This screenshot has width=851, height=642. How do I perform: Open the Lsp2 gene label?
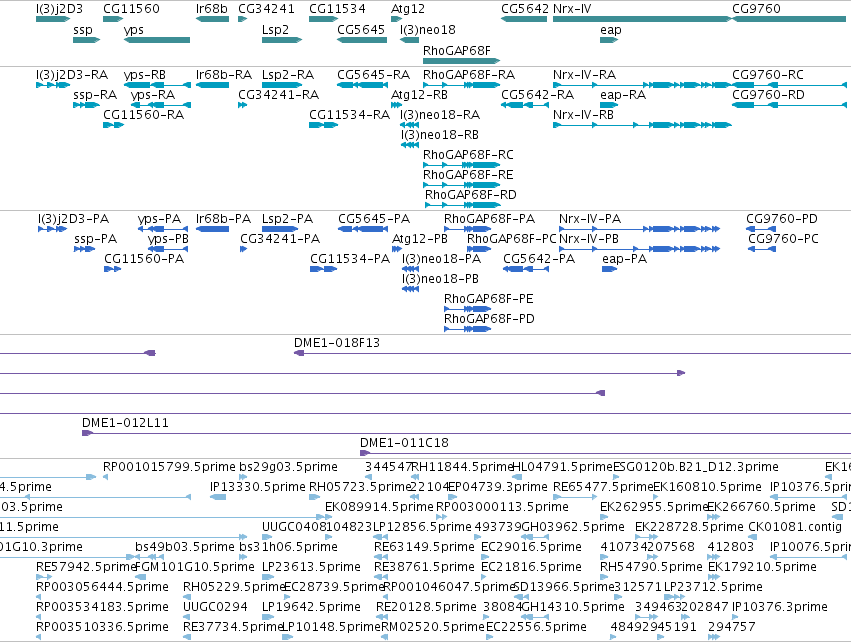click(x=275, y=30)
